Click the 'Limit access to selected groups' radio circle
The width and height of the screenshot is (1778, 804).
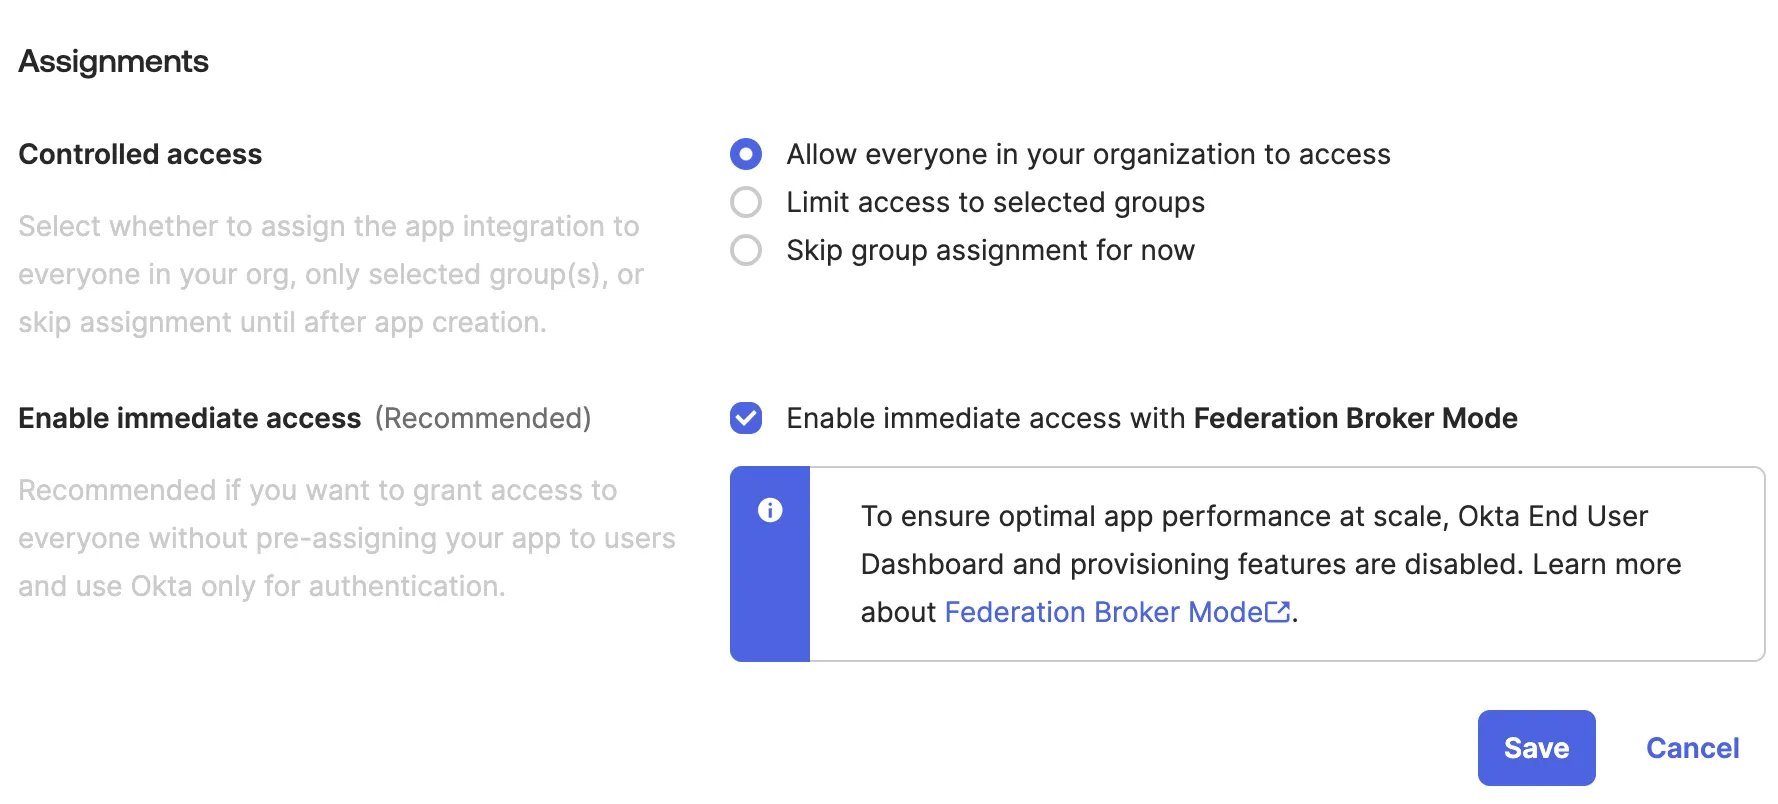pyautogui.click(x=745, y=202)
